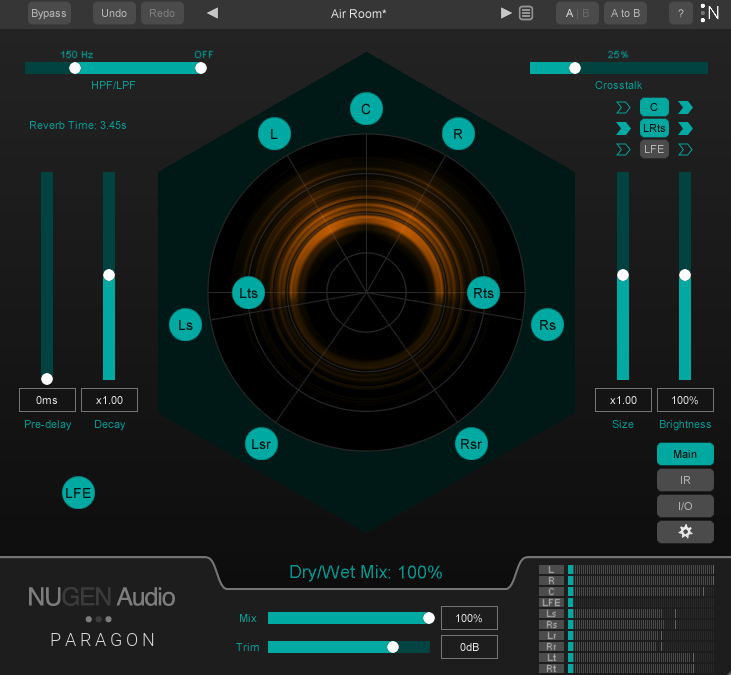Click Size vertical slider handle
731x675 pixels.
coord(623,275)
